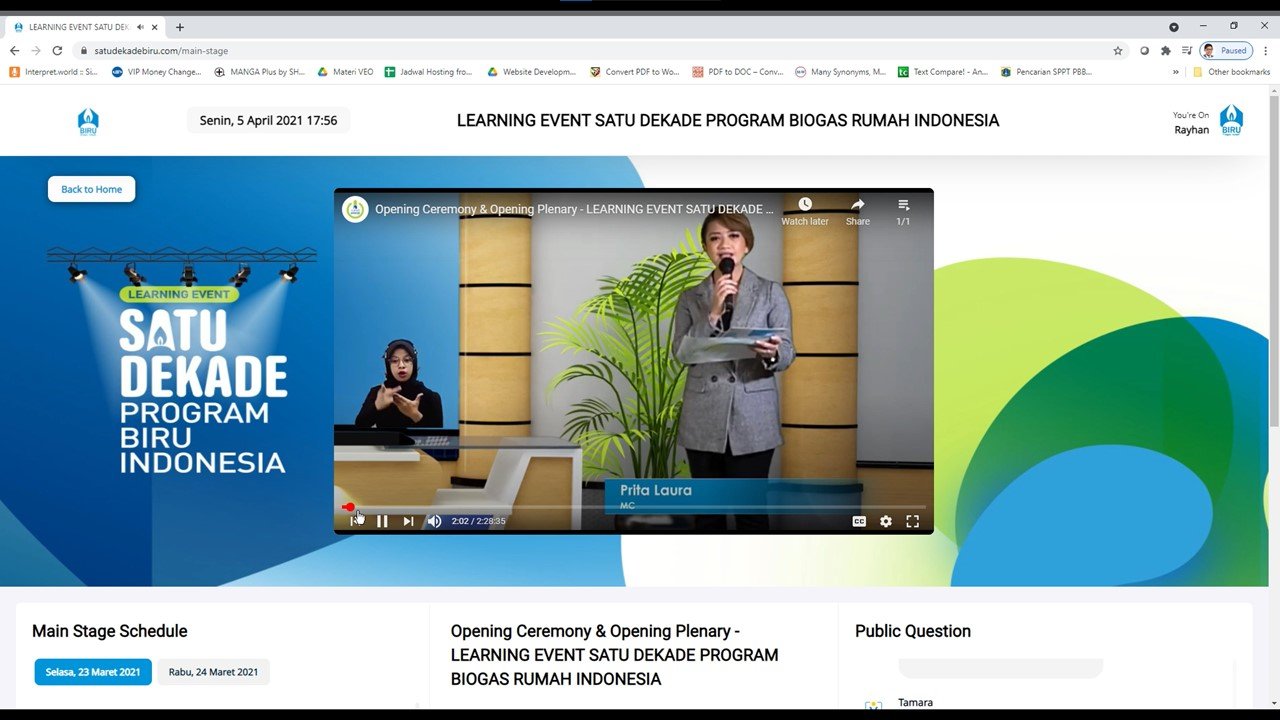Mute the video volume
This screenshot has height=720, width=1280.
pyautogui.click(x=434, y=521)
